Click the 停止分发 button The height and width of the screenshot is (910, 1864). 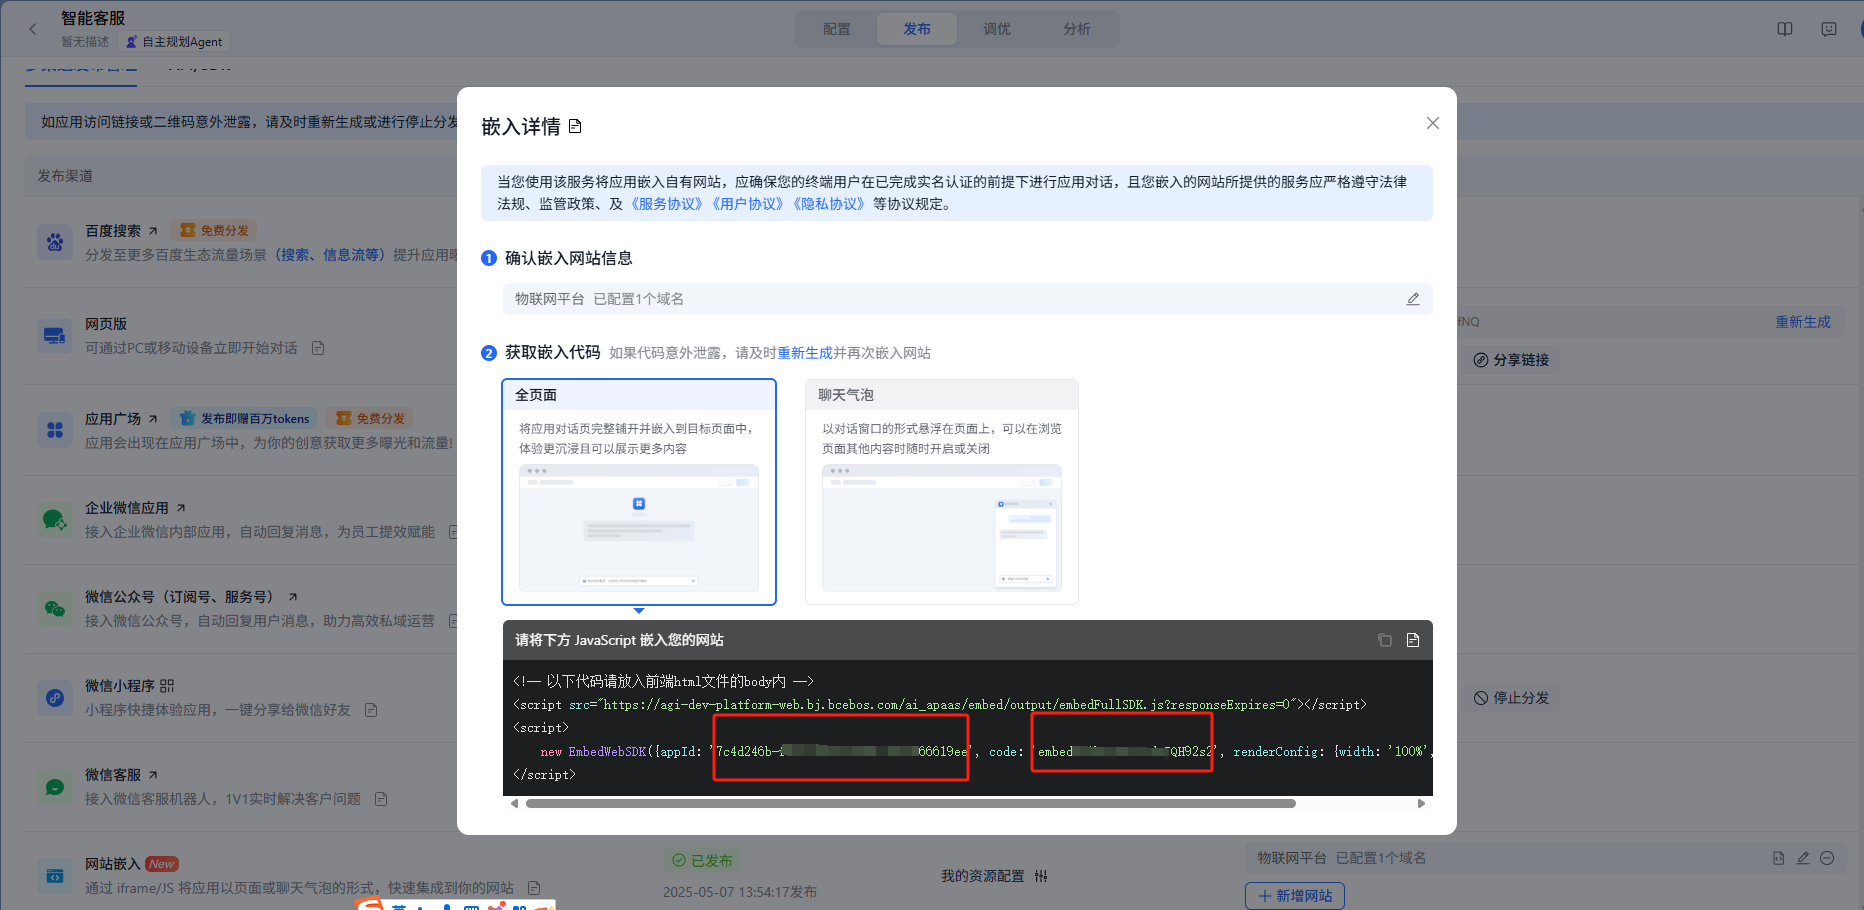(1511, 698)
